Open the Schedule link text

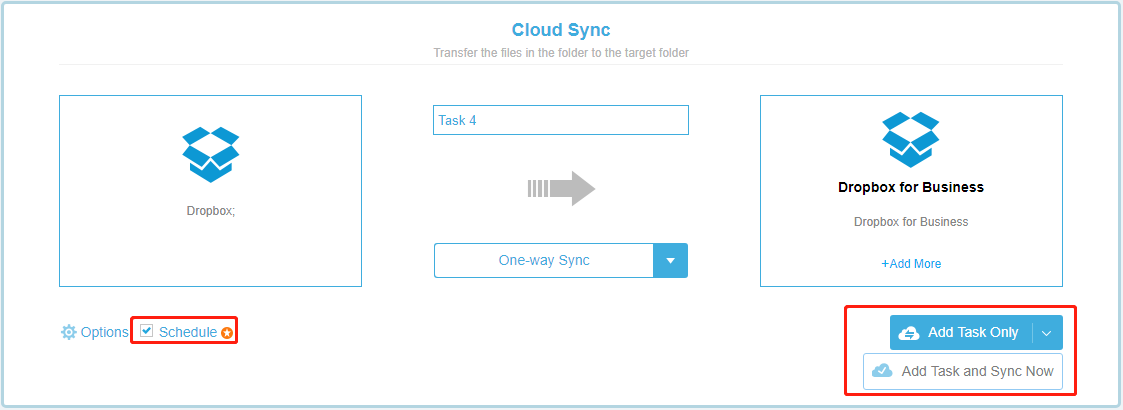pyautogui.click(x=188, y=332)
